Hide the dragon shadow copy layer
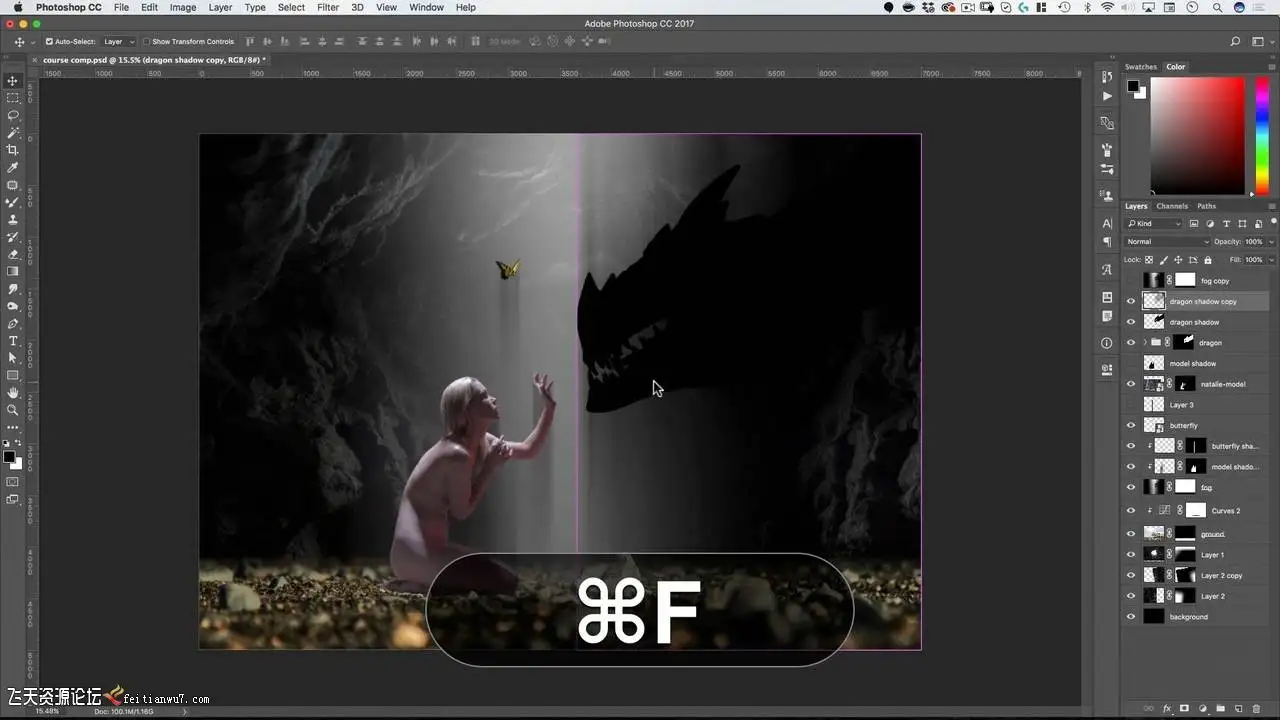Viewport: 1280px width, 720px height. click(x=1131, y=301)
